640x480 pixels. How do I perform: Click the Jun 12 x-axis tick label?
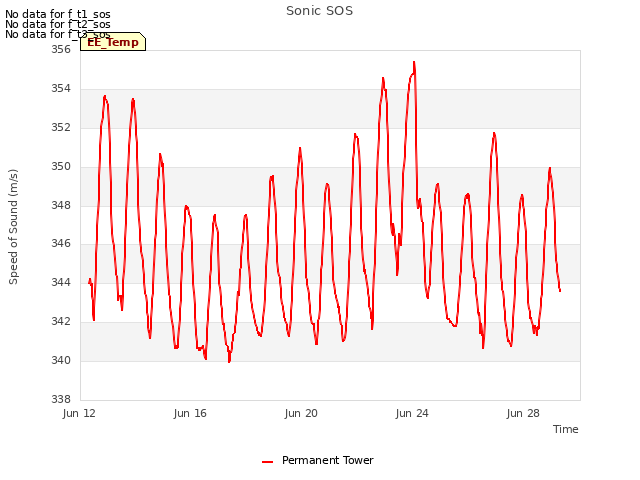pos(79,413)
